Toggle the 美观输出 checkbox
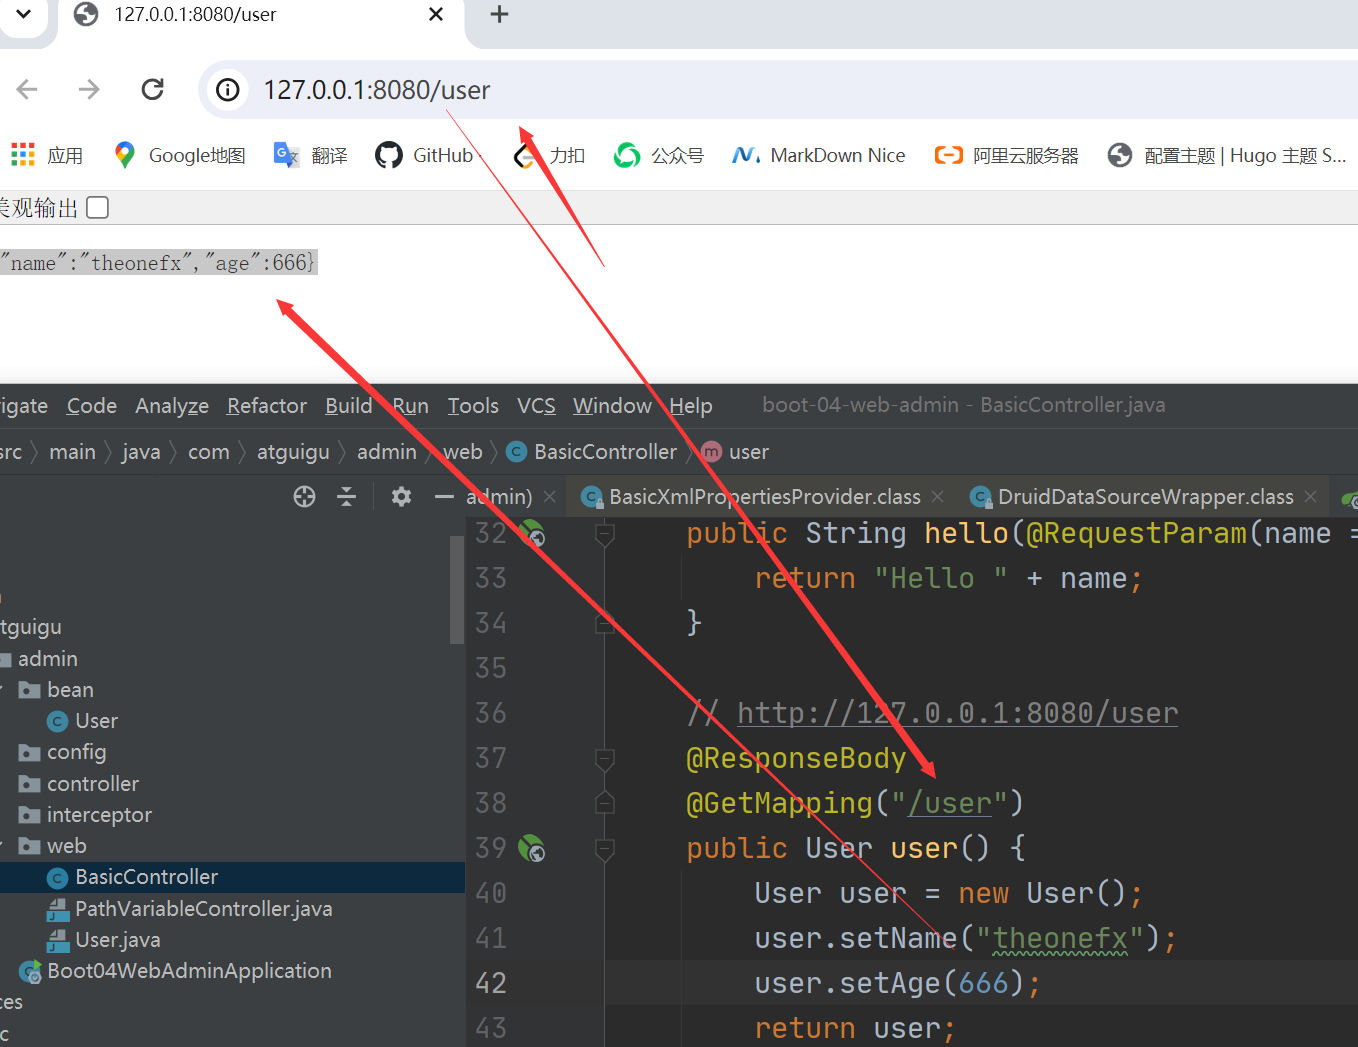 [97, 208]
